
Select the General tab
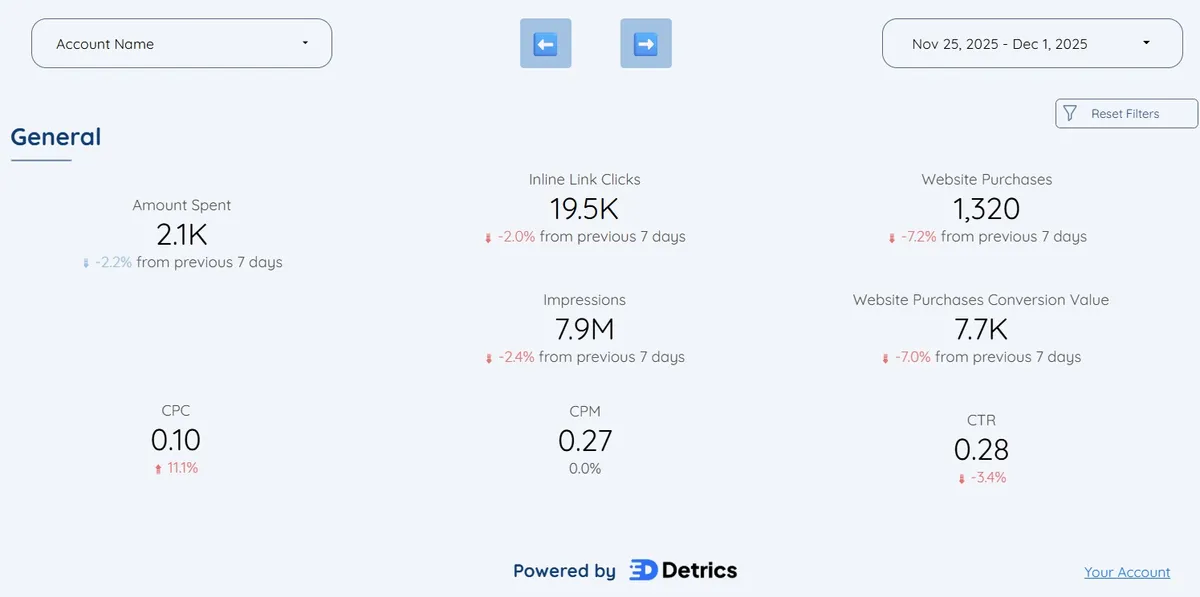[x=55, y=137]
